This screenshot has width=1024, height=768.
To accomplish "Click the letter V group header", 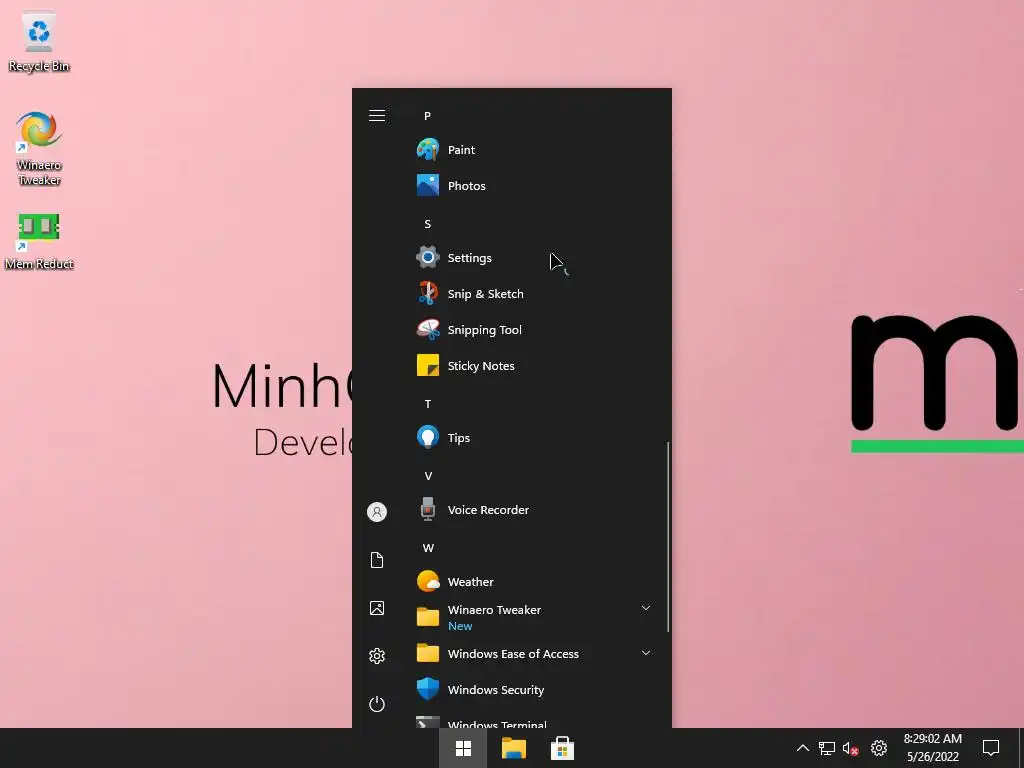I will [x=428, y=476].
